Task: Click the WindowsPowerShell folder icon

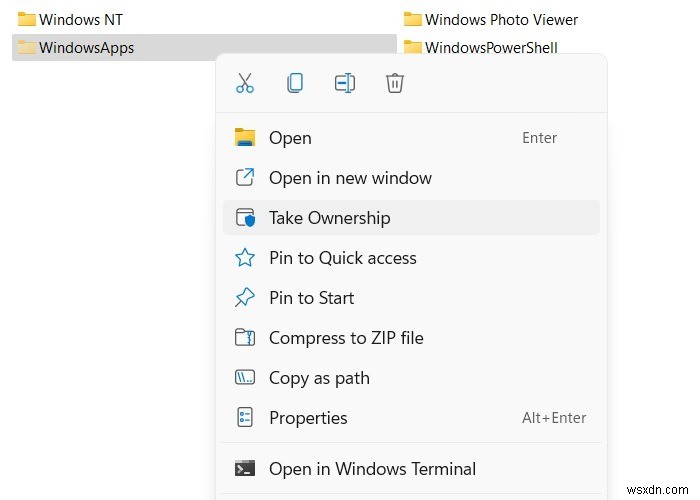Action: tap(412, 47)
